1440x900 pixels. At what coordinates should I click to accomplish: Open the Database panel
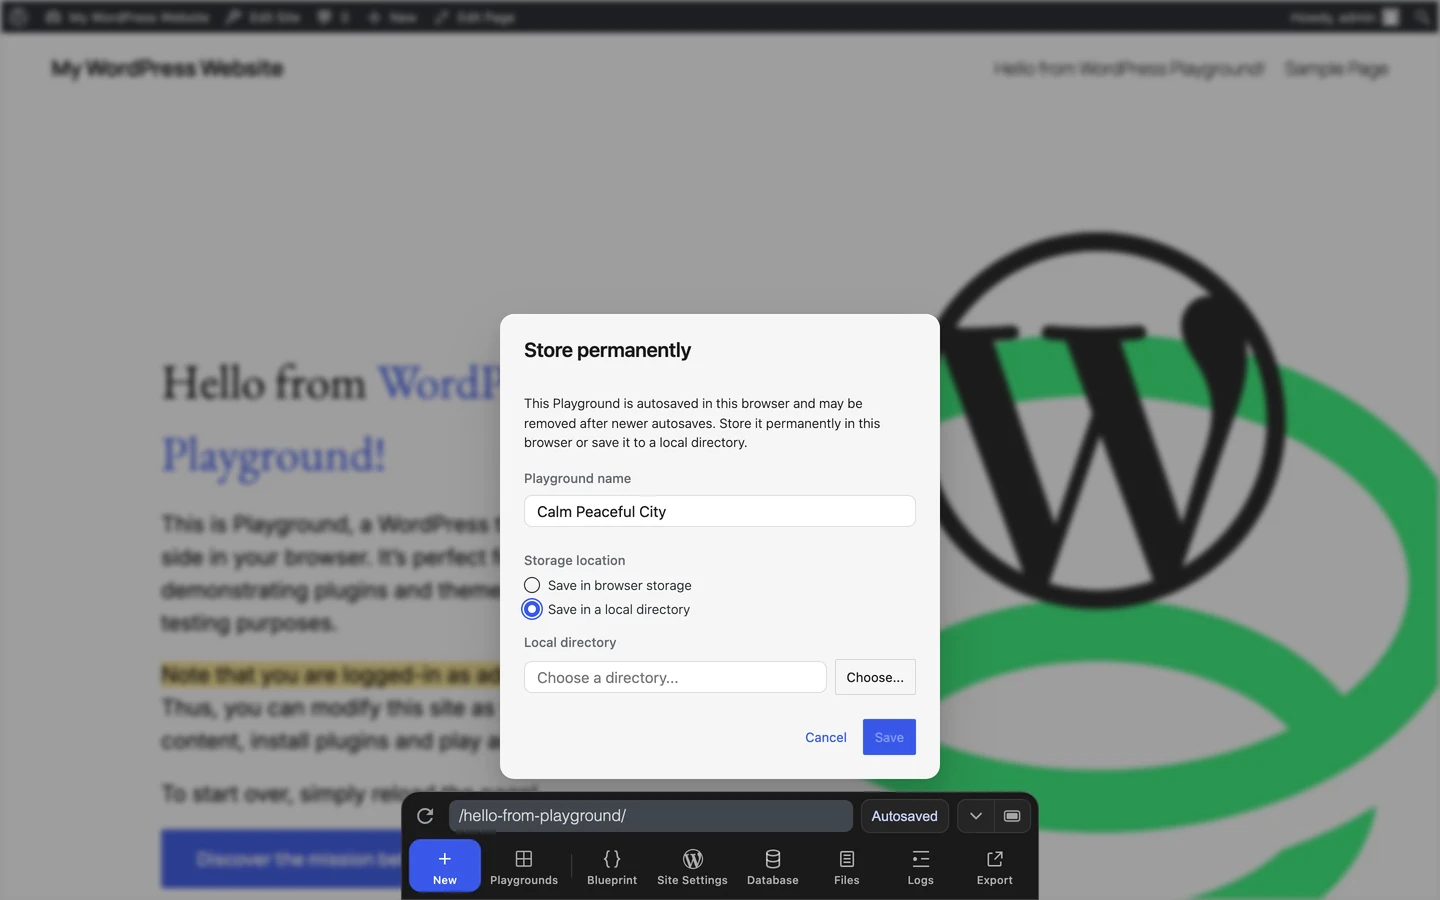pyautogui.click(x=773, y=867)
